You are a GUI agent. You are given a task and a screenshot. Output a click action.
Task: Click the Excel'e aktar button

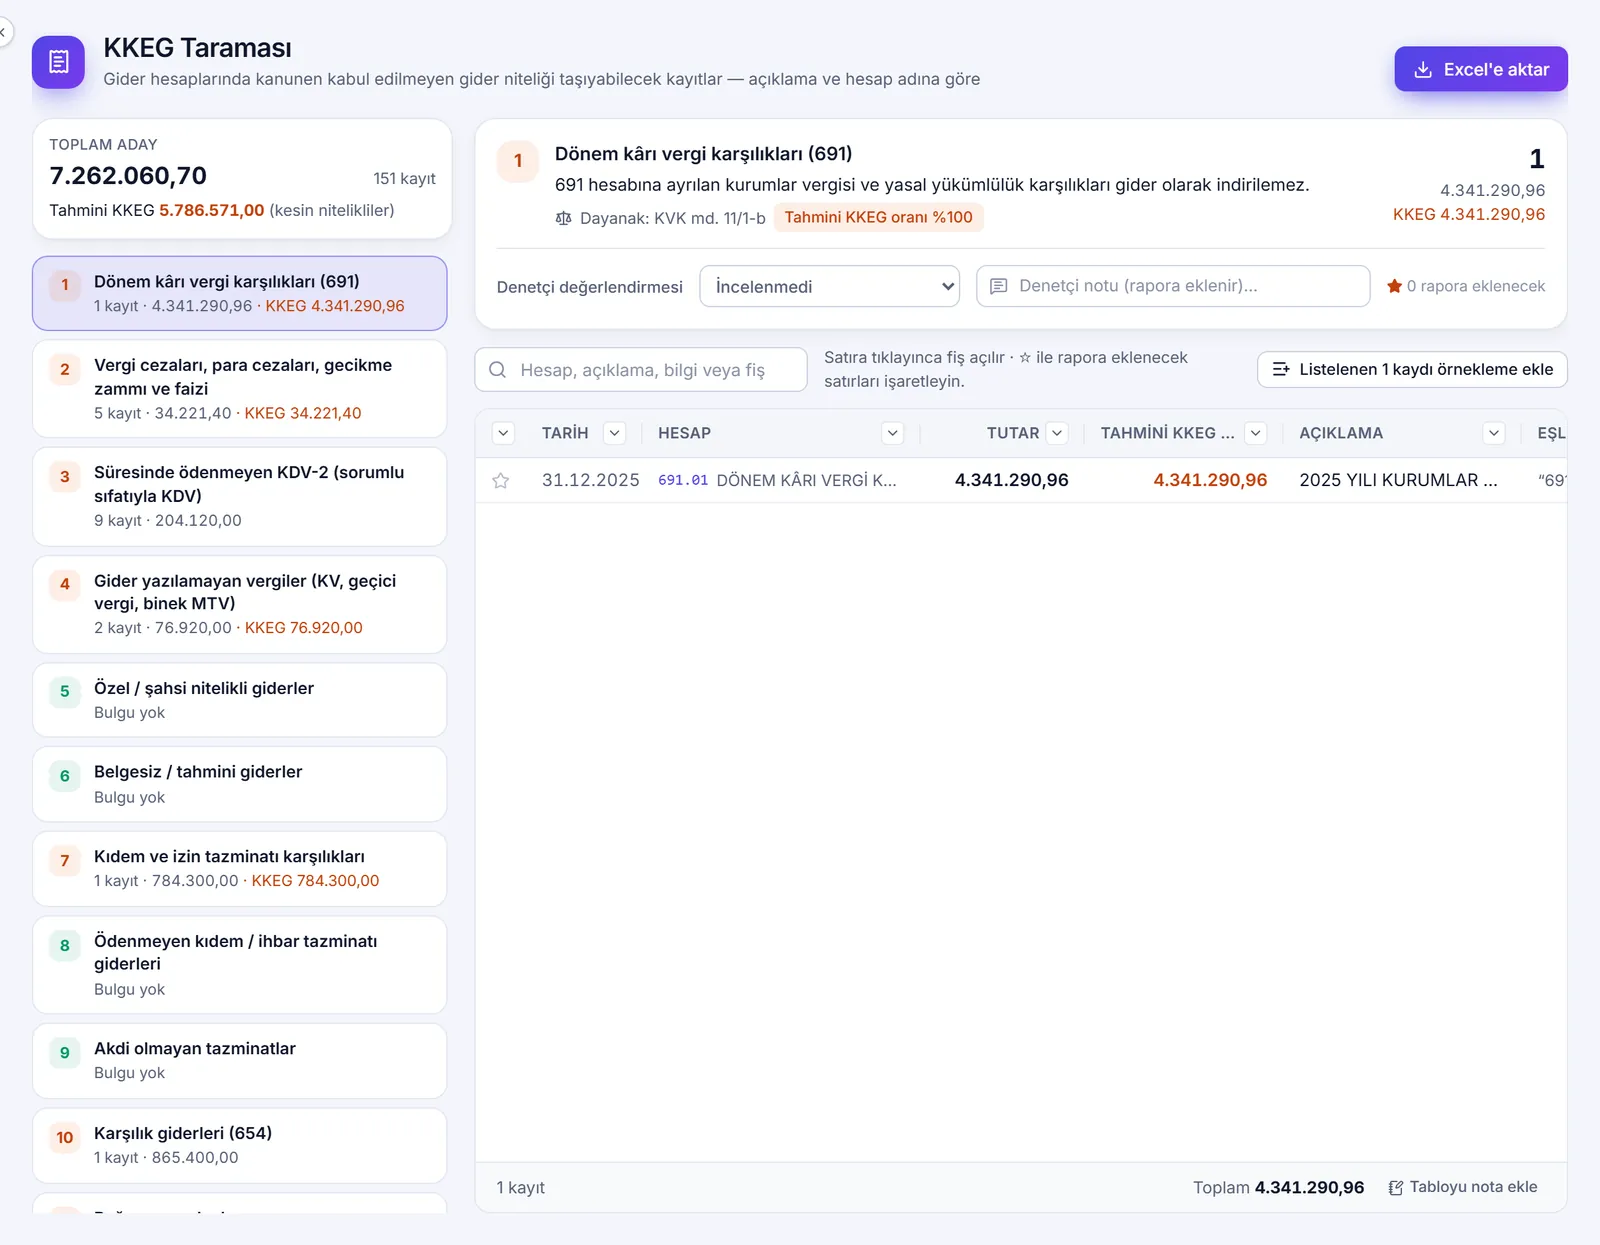coord(1481,69)
